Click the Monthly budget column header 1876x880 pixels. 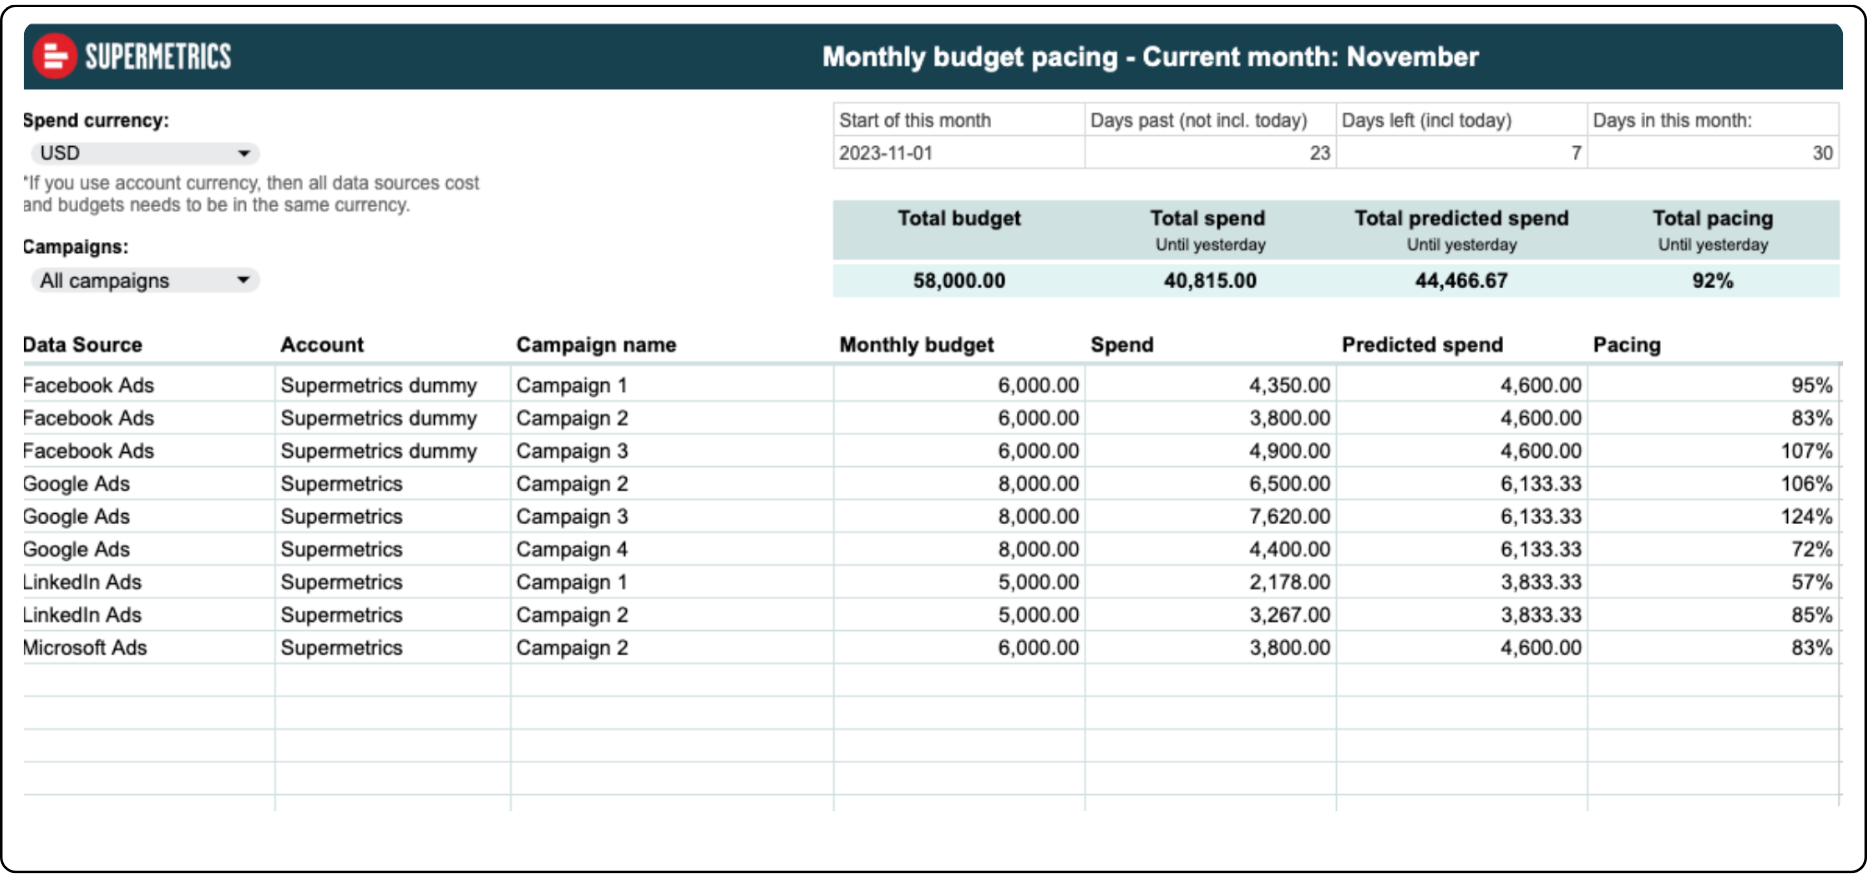point(916,345)
